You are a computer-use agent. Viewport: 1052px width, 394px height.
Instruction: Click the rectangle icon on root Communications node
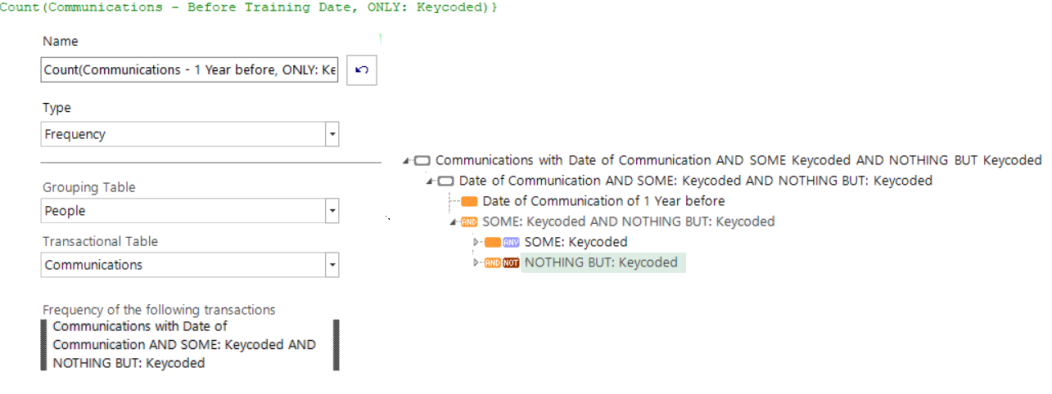pos(422,161)
